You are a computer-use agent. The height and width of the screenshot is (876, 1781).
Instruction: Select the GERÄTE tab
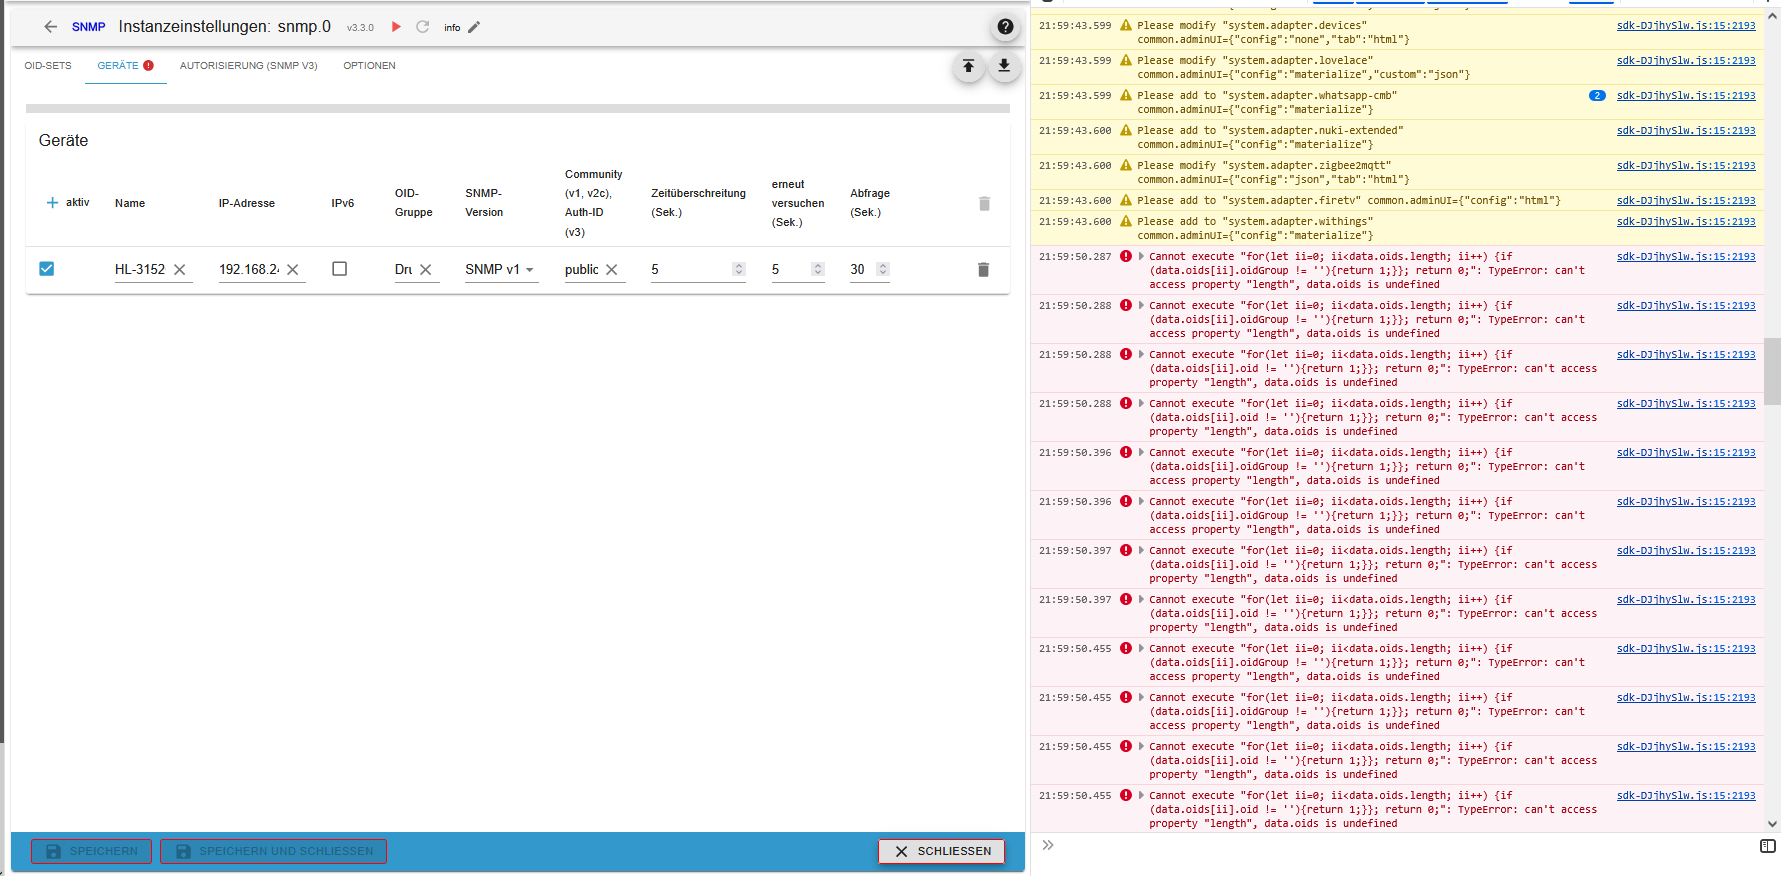click(x=126, y=66)
